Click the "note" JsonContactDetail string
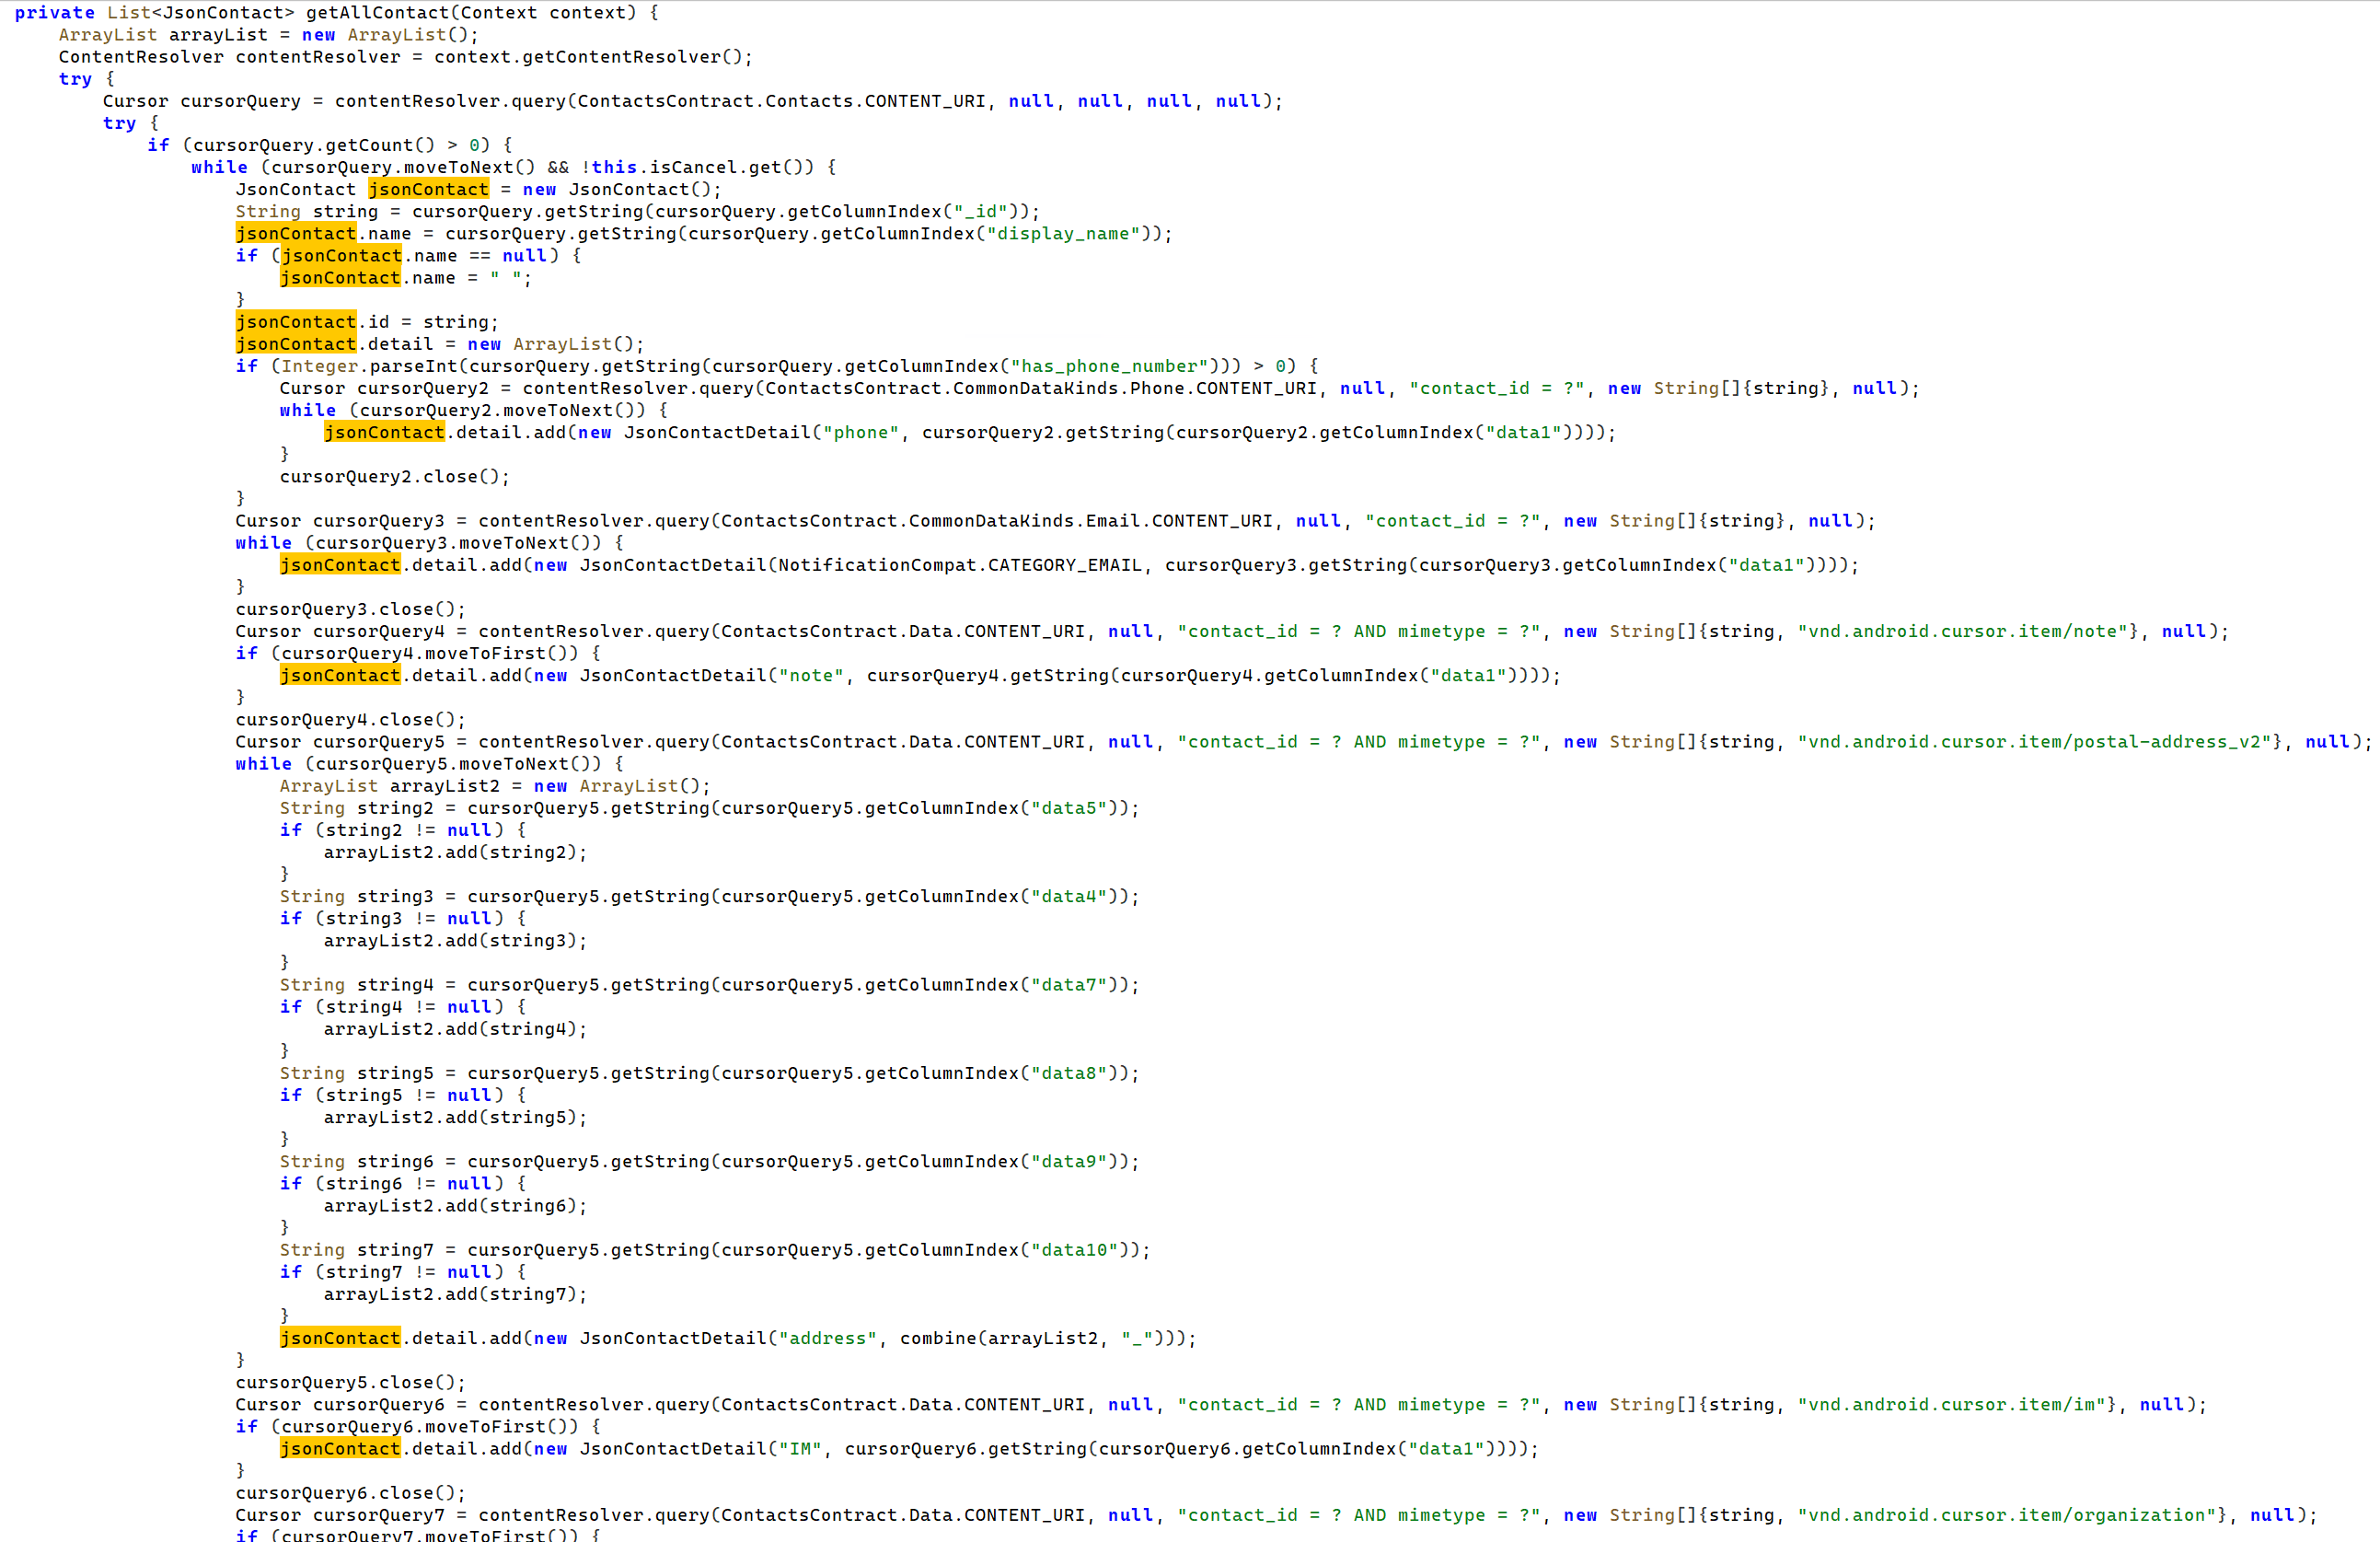The image size is (2380, 1542). 811,676
